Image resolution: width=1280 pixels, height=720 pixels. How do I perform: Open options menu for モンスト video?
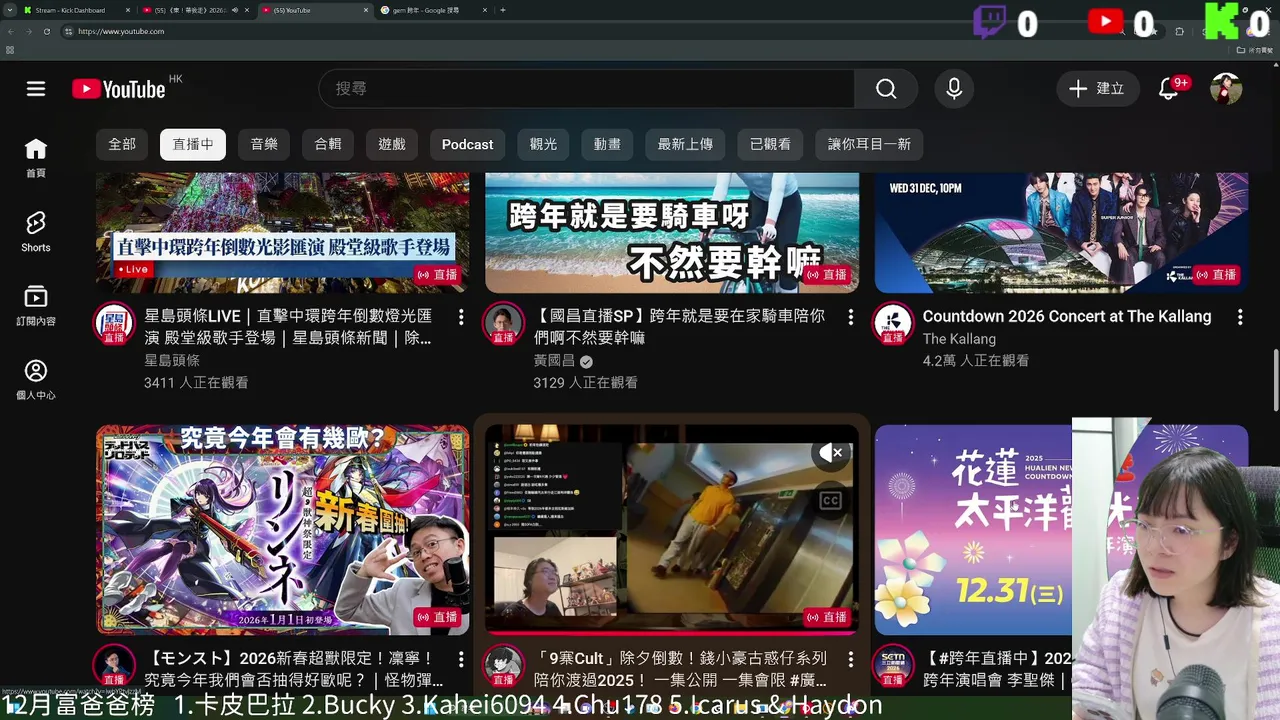(461, 659)
